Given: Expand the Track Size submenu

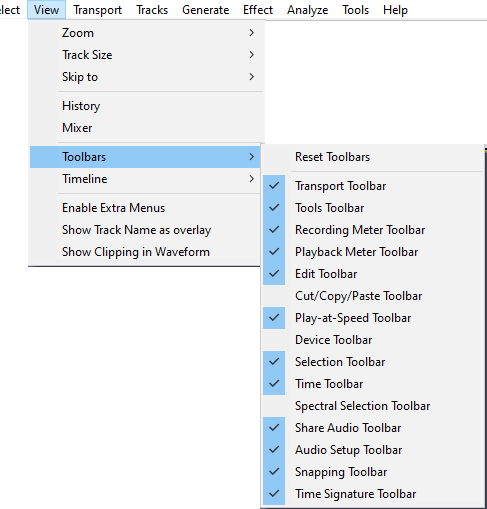Looking at the screenshot, I should tap(145, 55).
